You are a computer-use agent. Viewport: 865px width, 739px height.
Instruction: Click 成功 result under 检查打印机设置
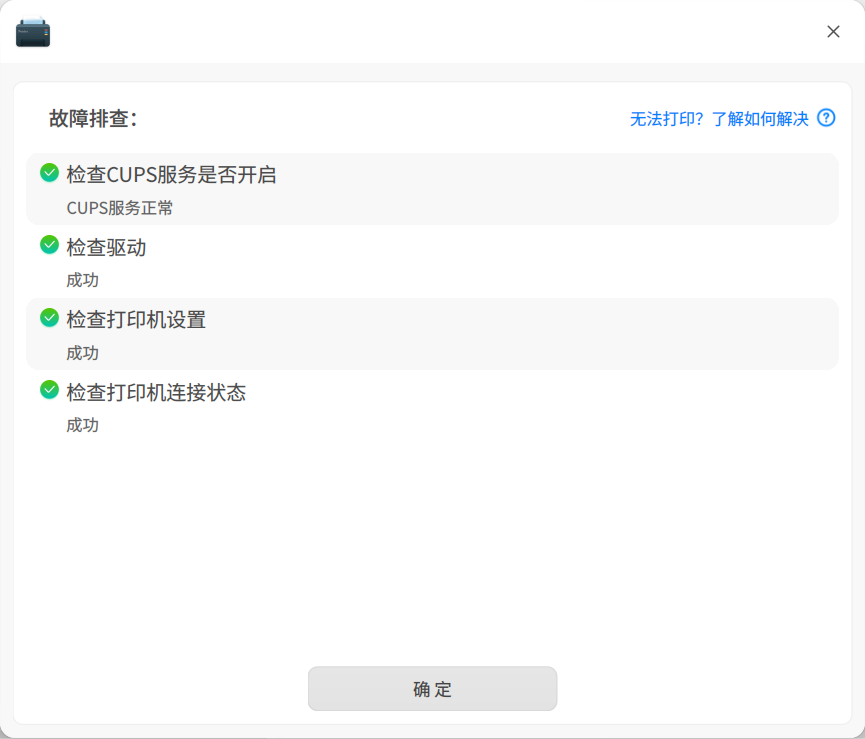click(x=83, y=353)
